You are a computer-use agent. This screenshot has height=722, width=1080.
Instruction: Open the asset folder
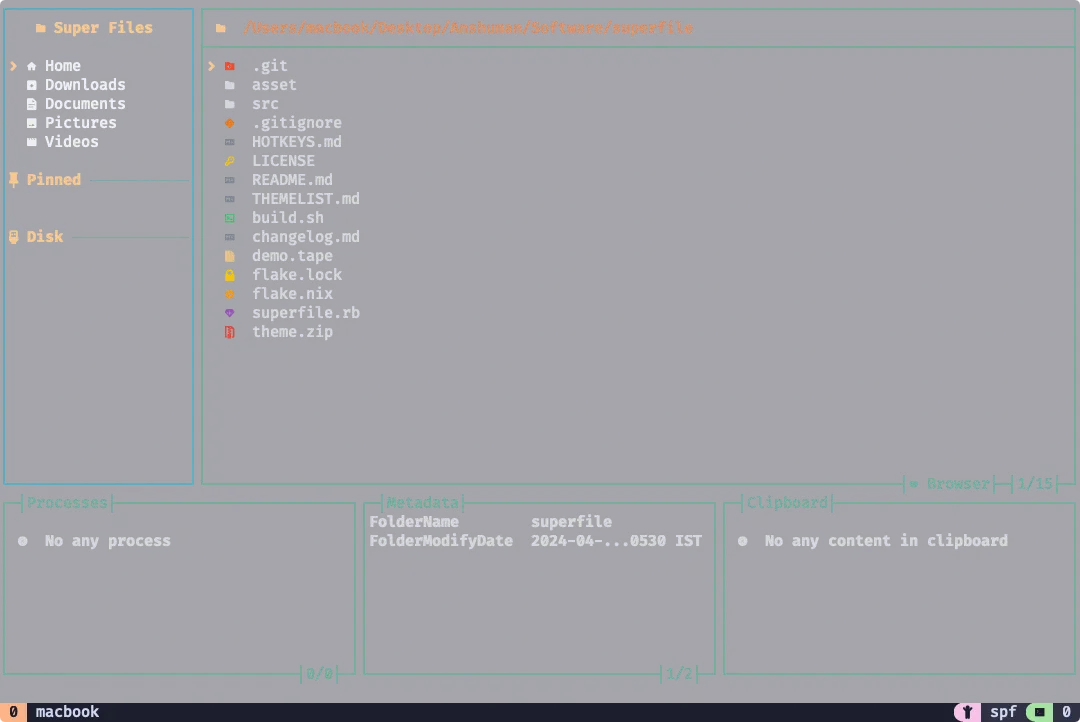coord(273,85)
